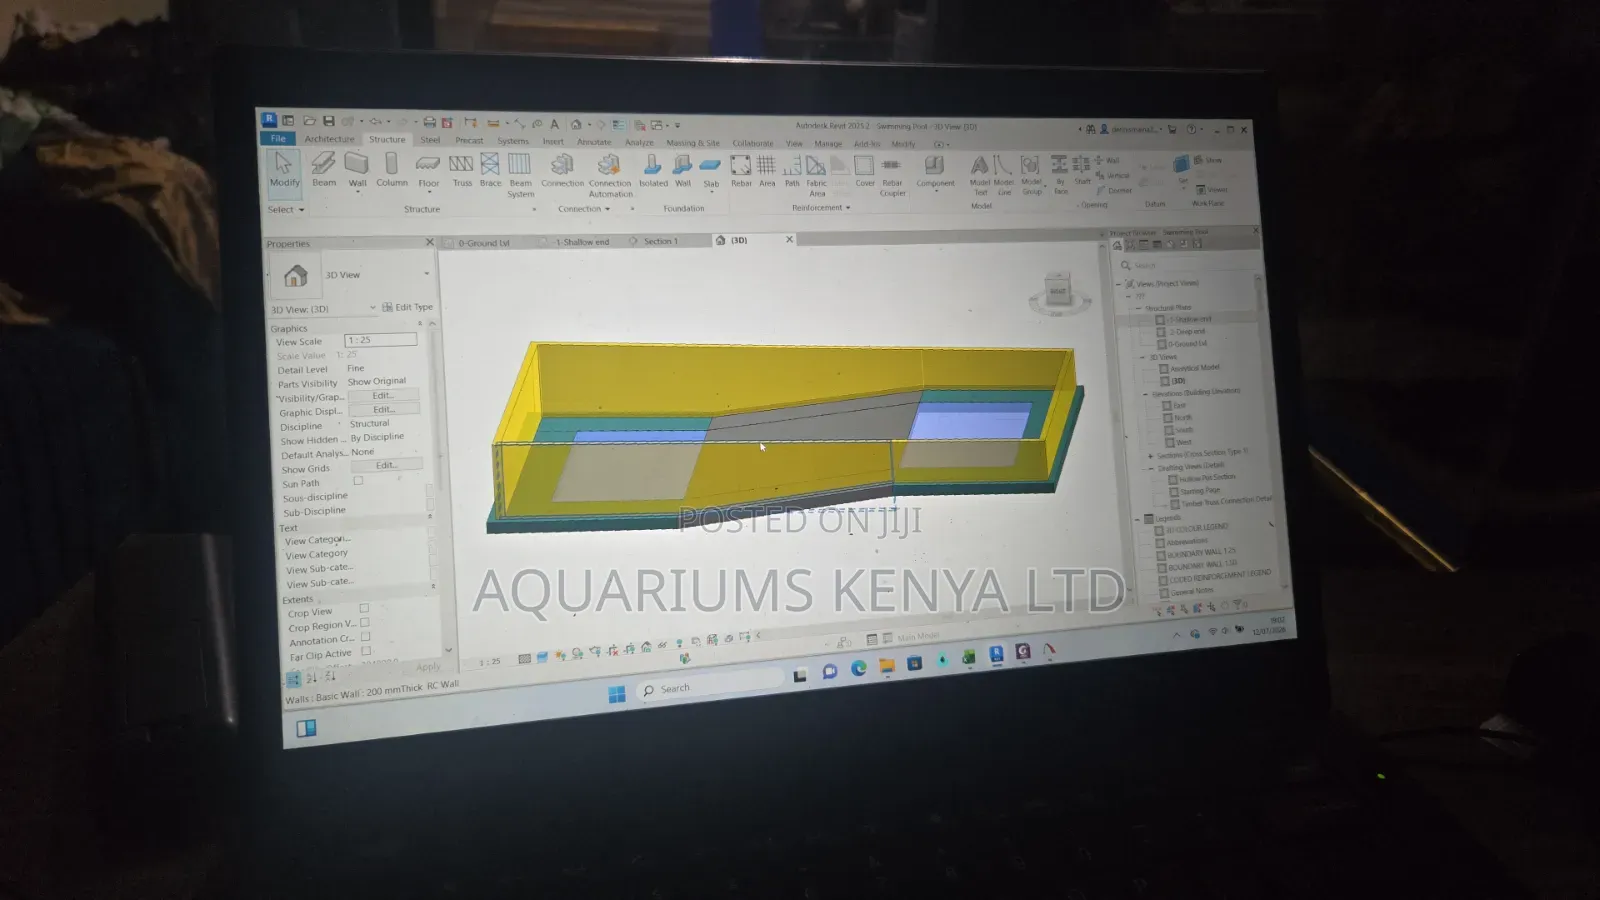This screenshot has width=1600, height=900.
Task: Pick the Truss tool
Action: pos(462,169)
